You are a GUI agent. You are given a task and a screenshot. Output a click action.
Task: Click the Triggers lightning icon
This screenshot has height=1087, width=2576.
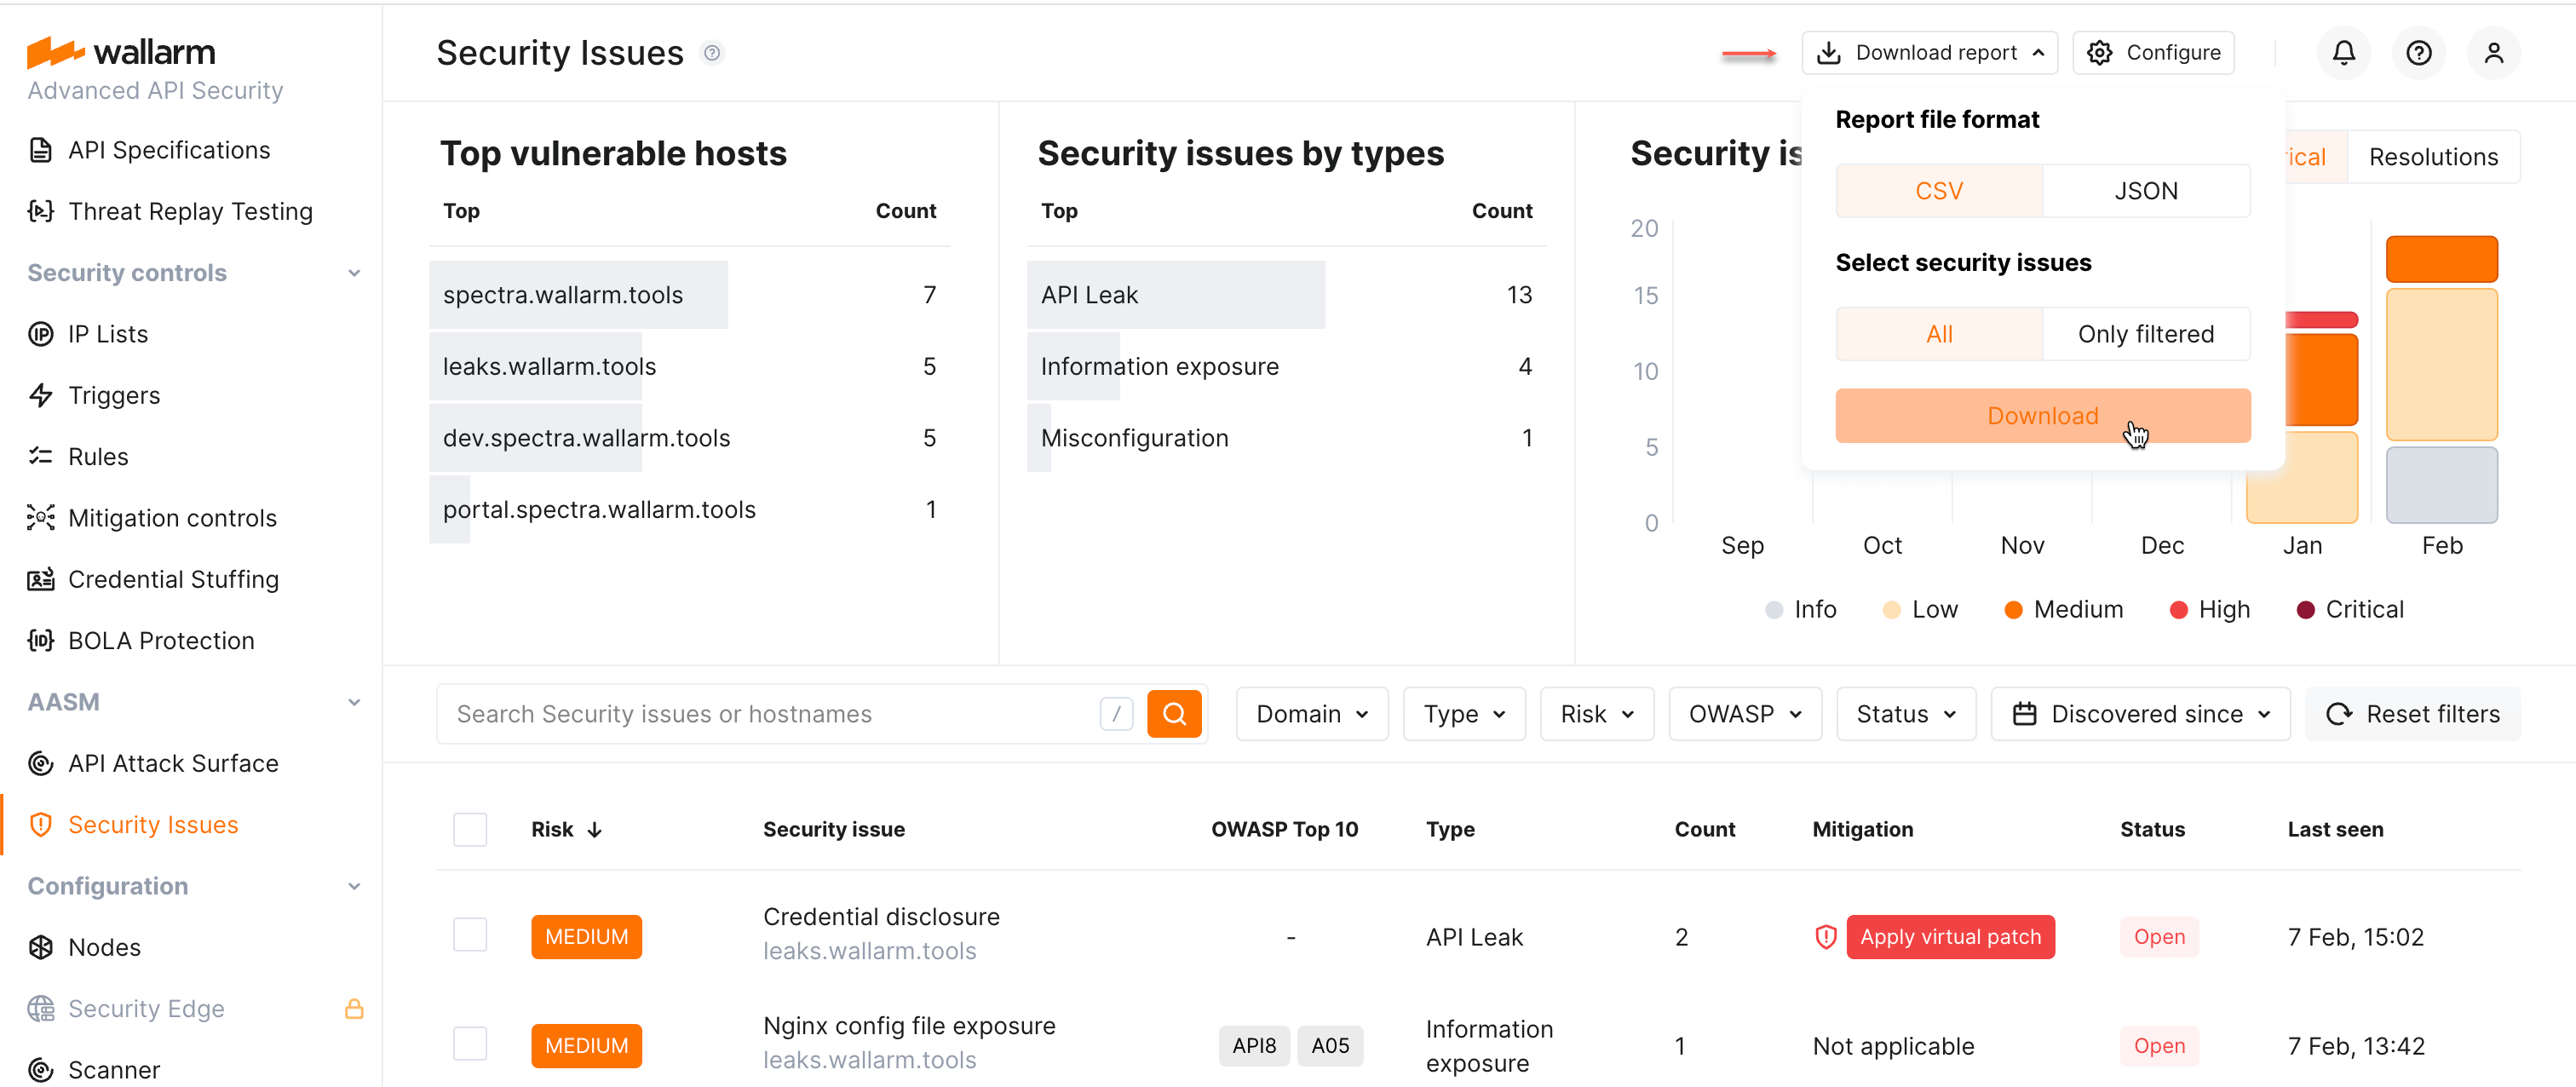(x=40, y=395)
